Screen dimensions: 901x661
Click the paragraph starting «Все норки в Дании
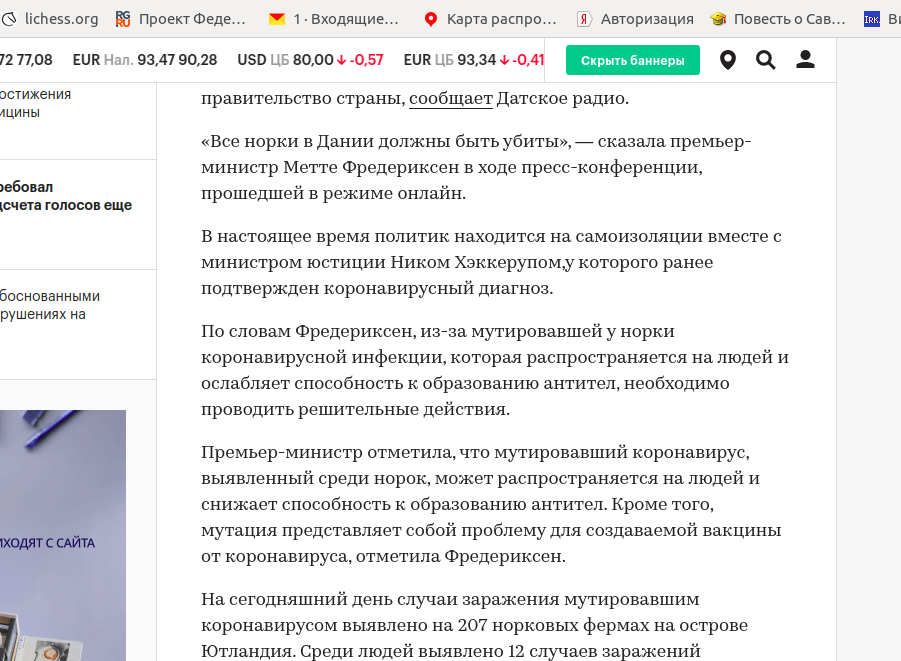(476, 167)
